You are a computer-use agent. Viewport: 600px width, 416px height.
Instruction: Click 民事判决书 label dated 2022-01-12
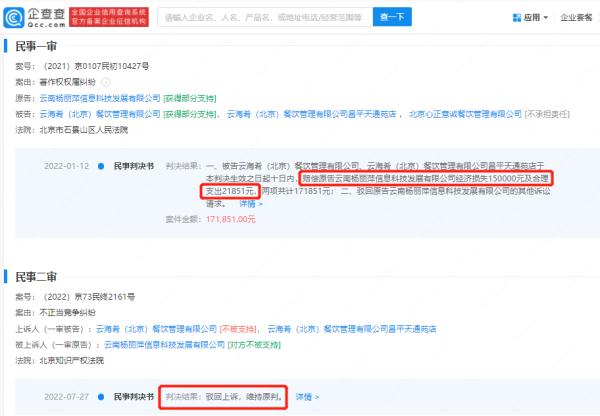pos(134,166)
